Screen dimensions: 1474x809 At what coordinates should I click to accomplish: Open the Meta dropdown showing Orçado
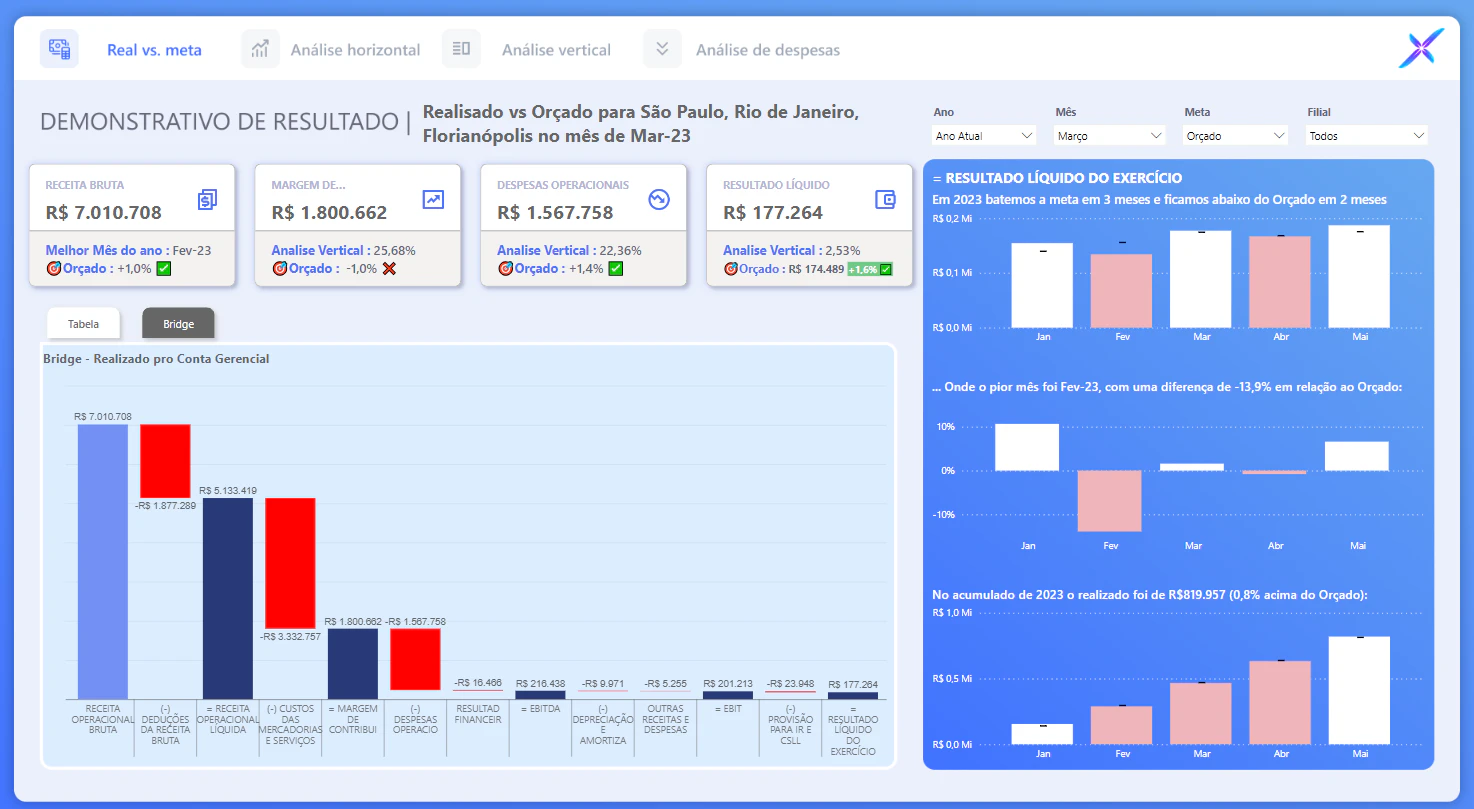point(1235,135)
